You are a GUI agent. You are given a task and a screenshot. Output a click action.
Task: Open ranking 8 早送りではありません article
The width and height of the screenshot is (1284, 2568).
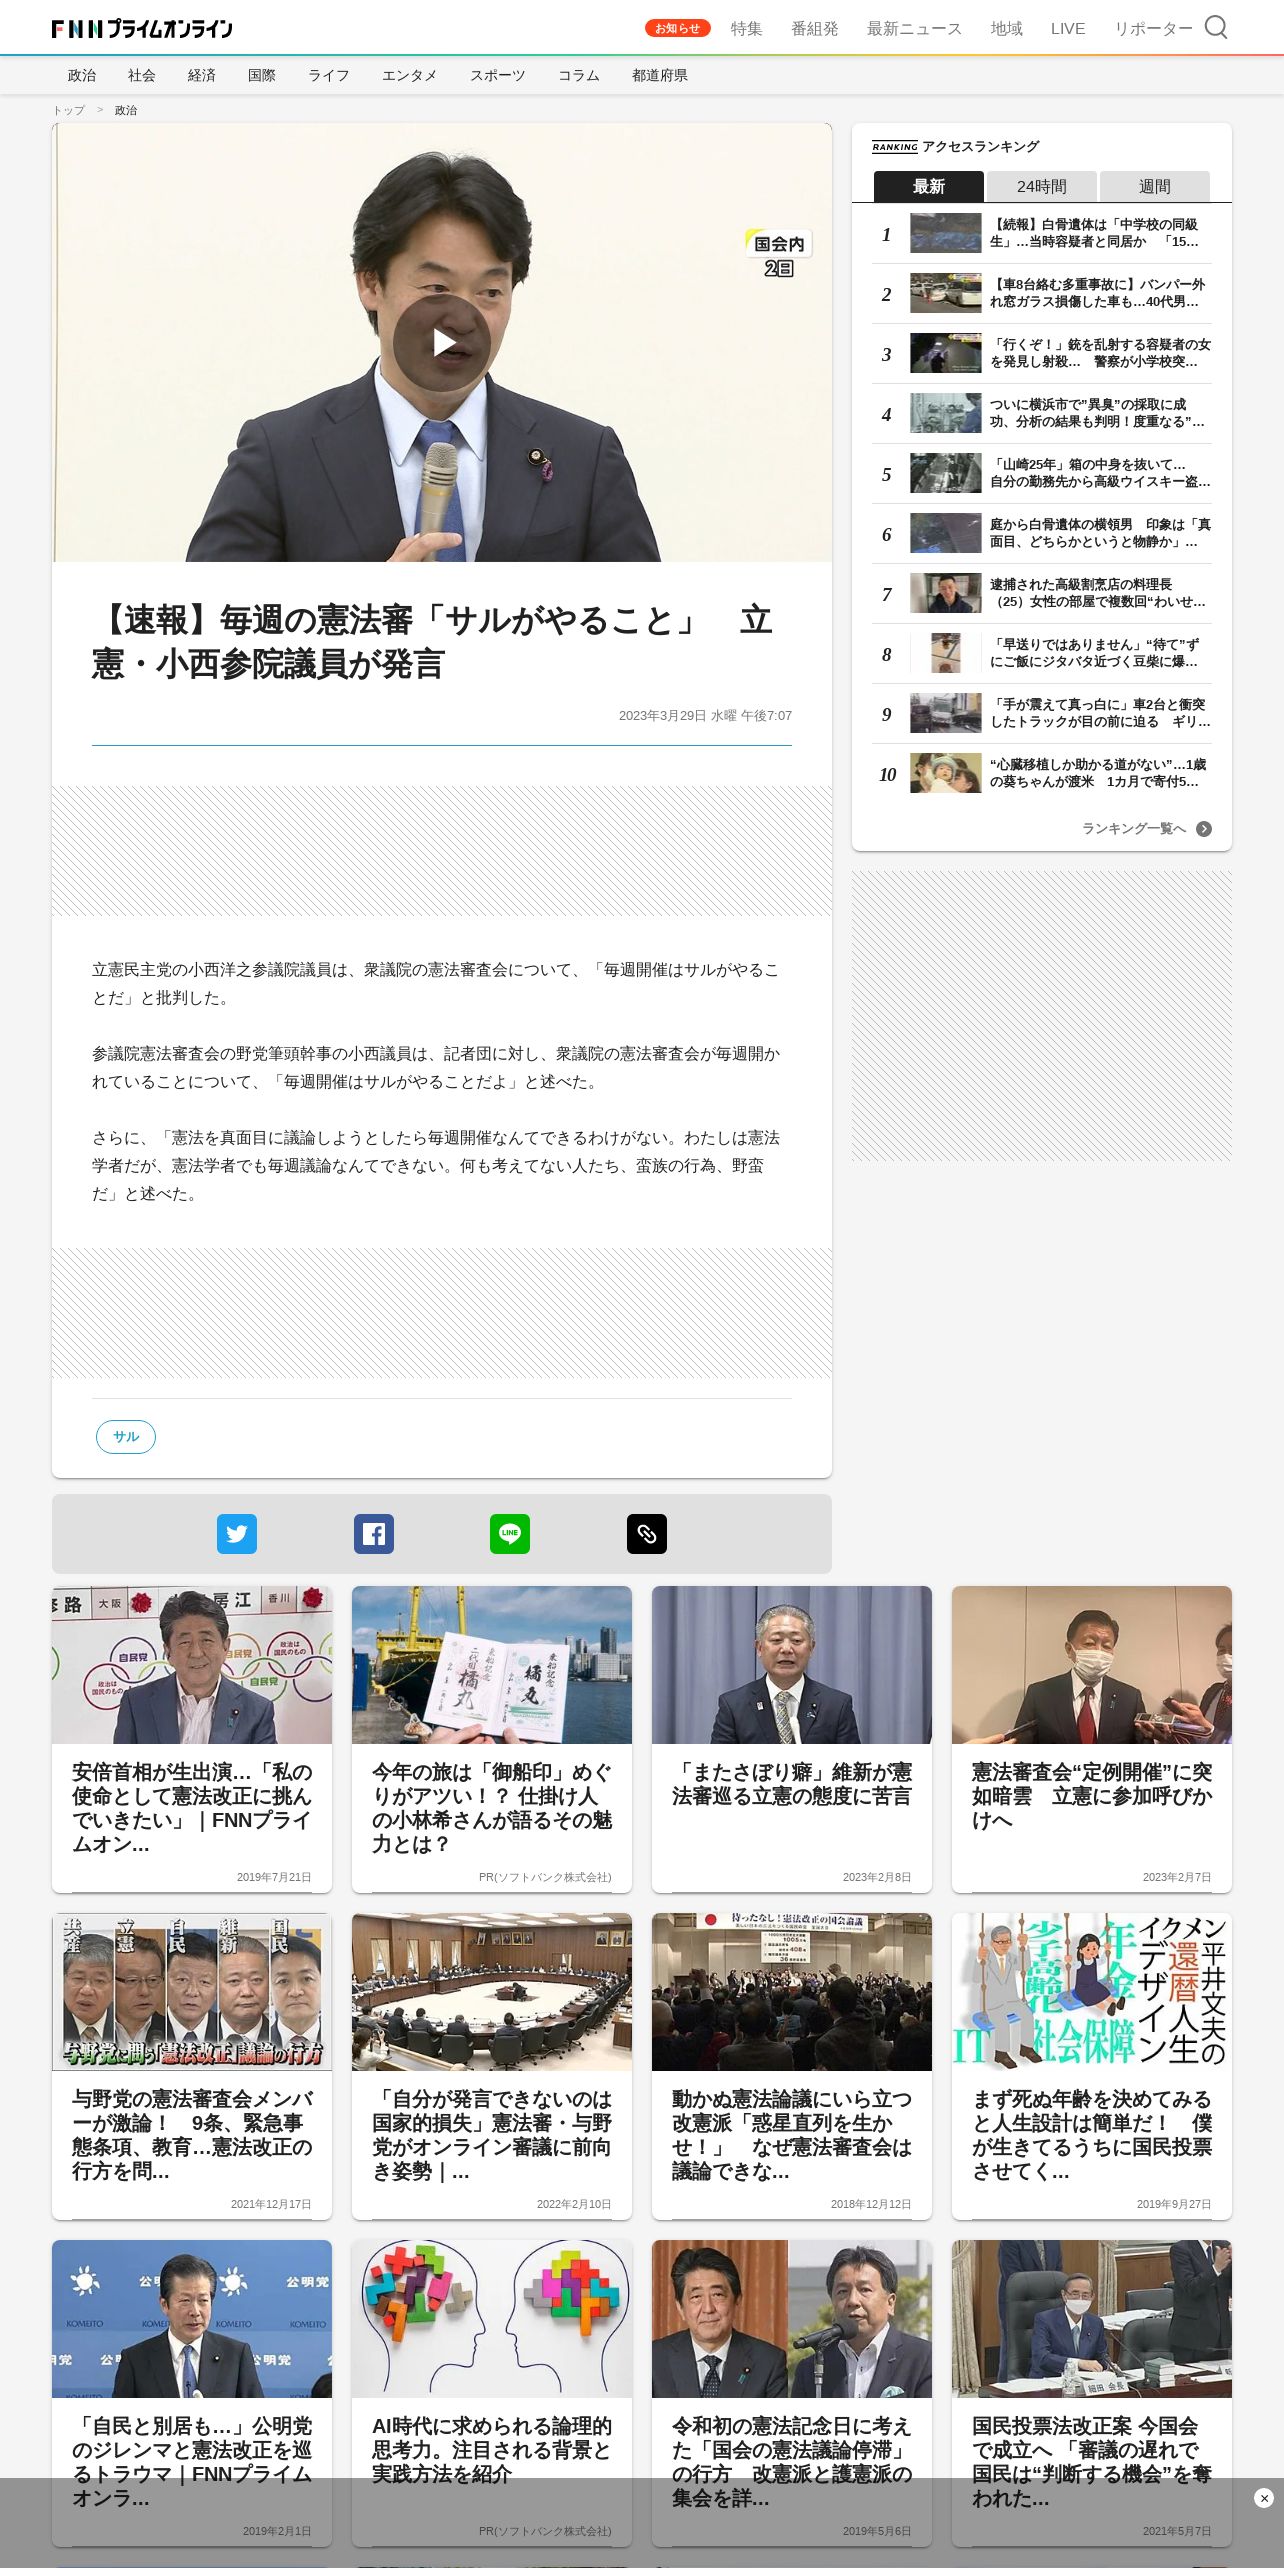click(x=1042, y=653)
